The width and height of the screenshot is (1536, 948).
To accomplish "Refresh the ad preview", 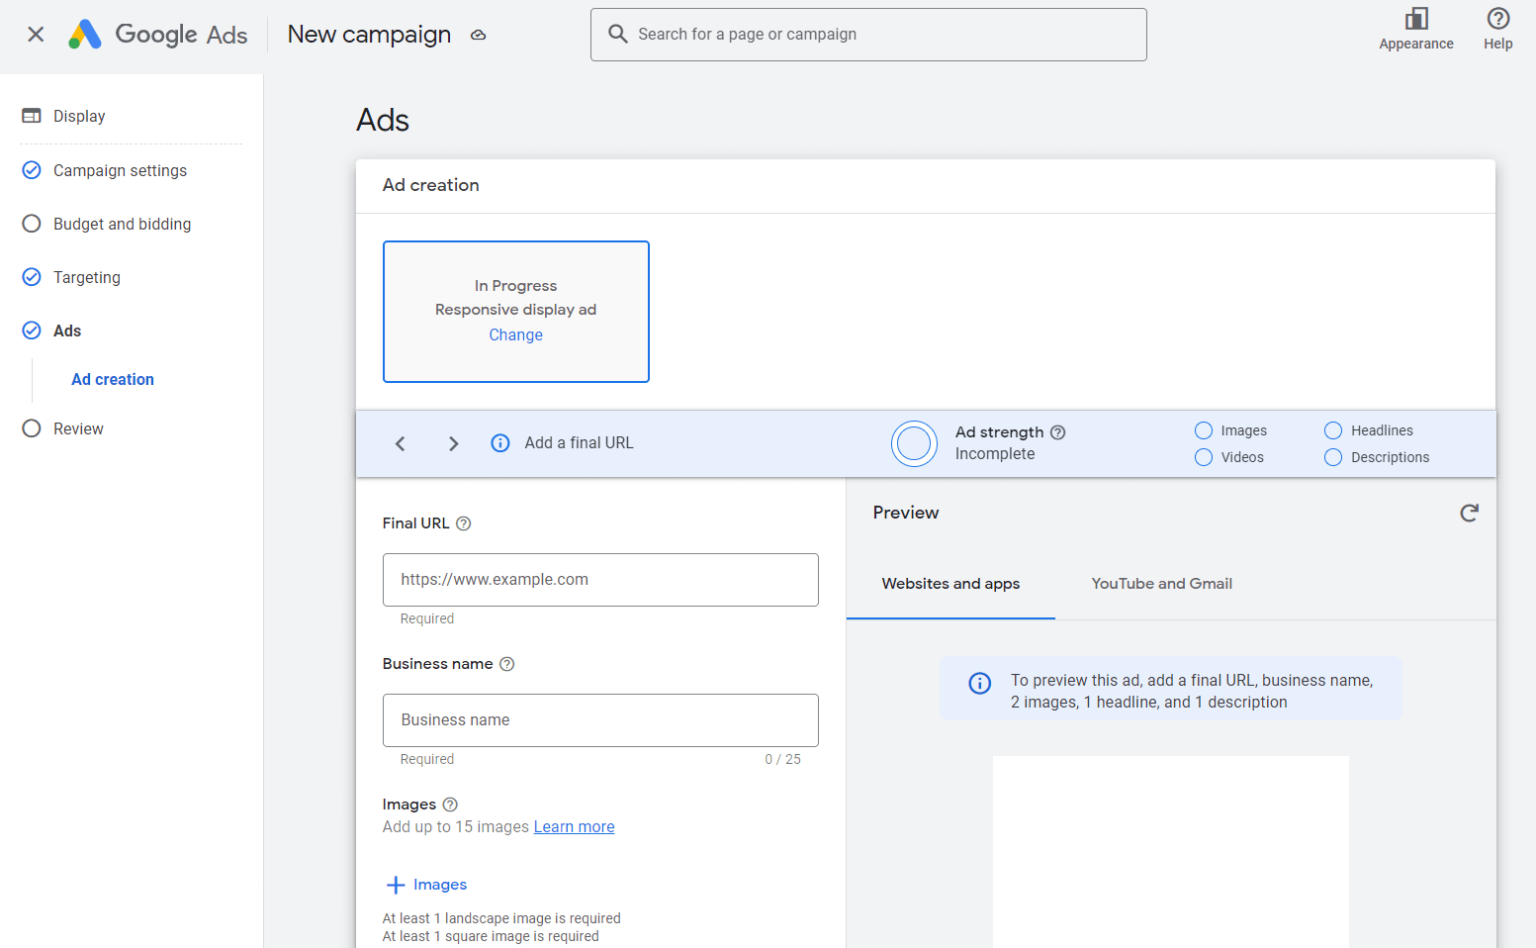I will [1468, 512].
